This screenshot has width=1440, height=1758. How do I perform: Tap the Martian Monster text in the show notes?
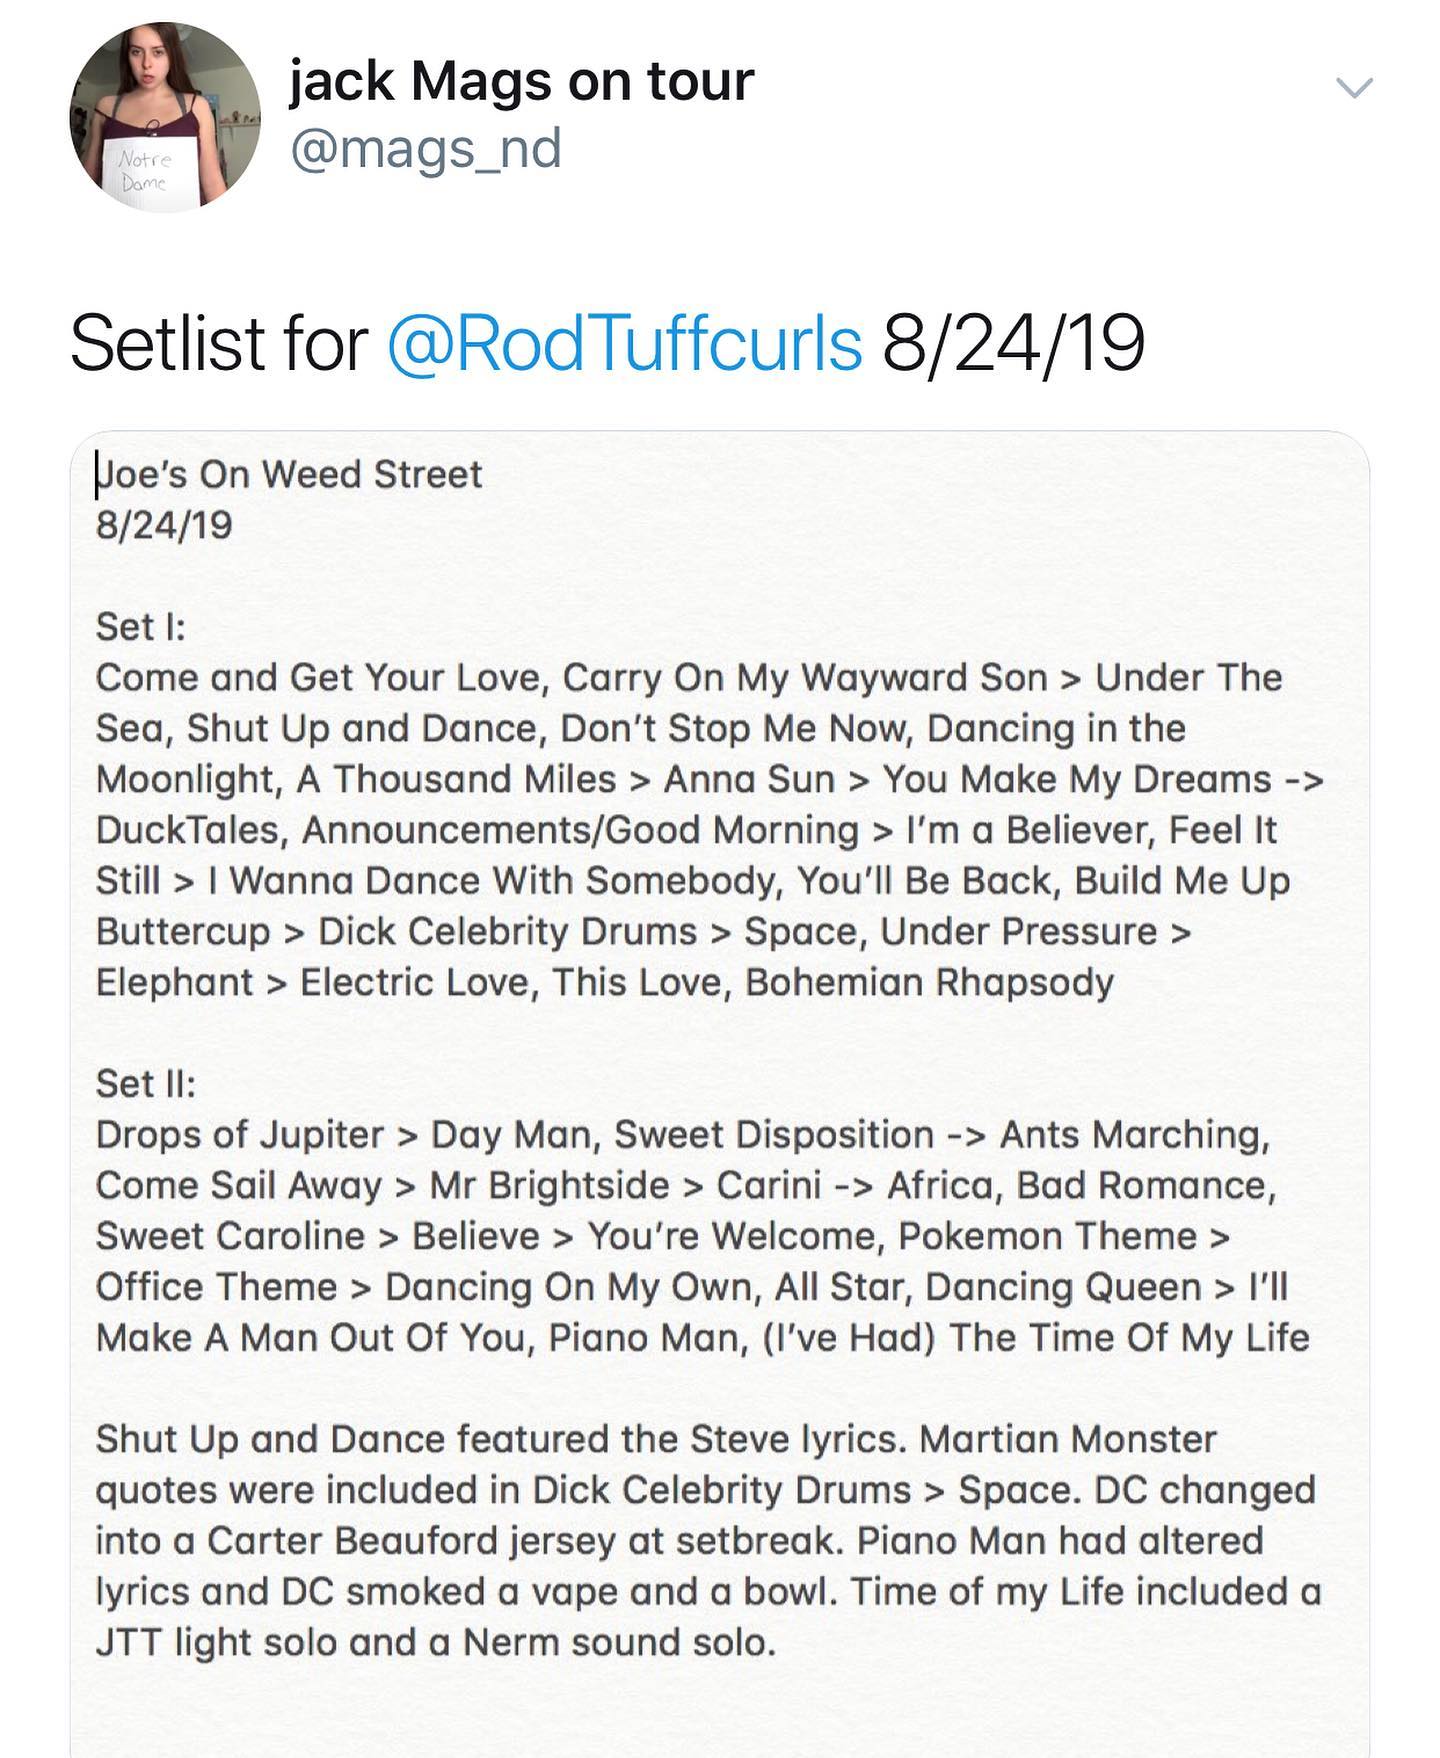coord(1067,1440)
